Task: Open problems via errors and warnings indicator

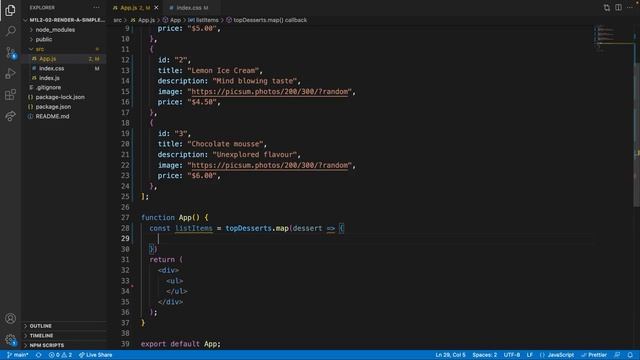Action: (x=60, y=355)
